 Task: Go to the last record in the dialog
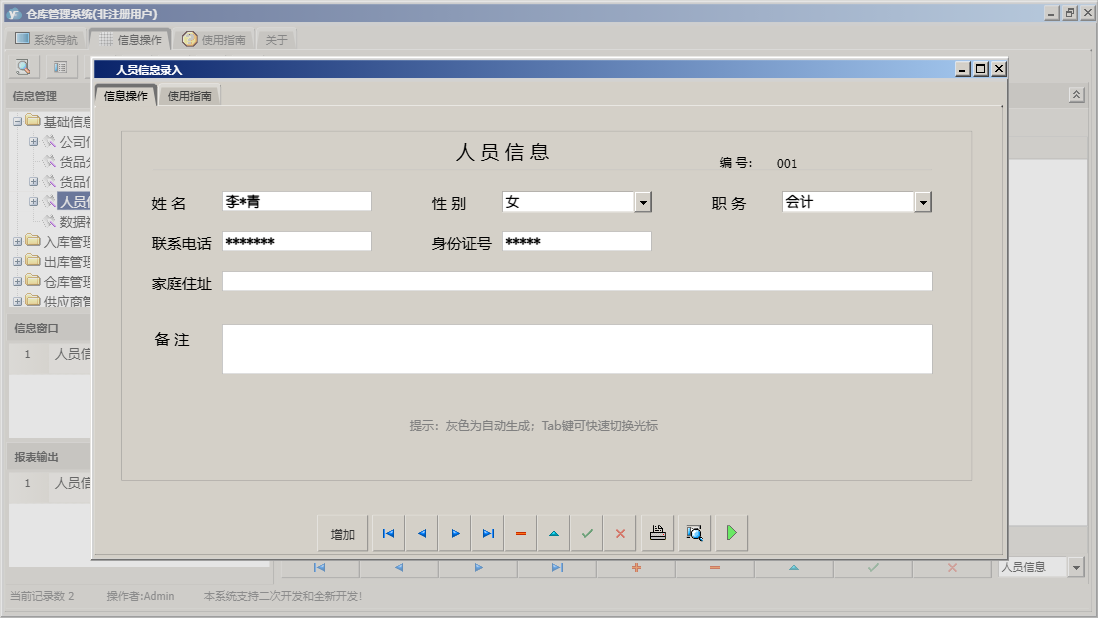[x=488, y=533]
